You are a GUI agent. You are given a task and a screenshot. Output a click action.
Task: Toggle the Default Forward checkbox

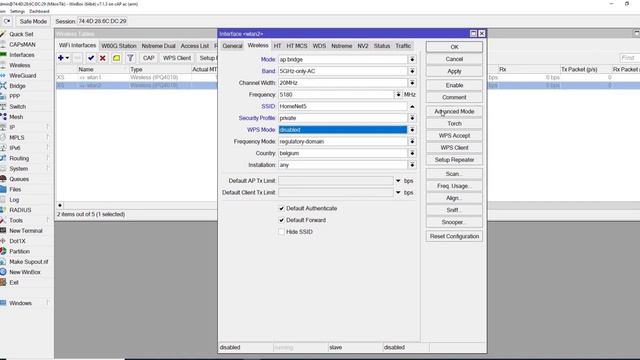281,220
